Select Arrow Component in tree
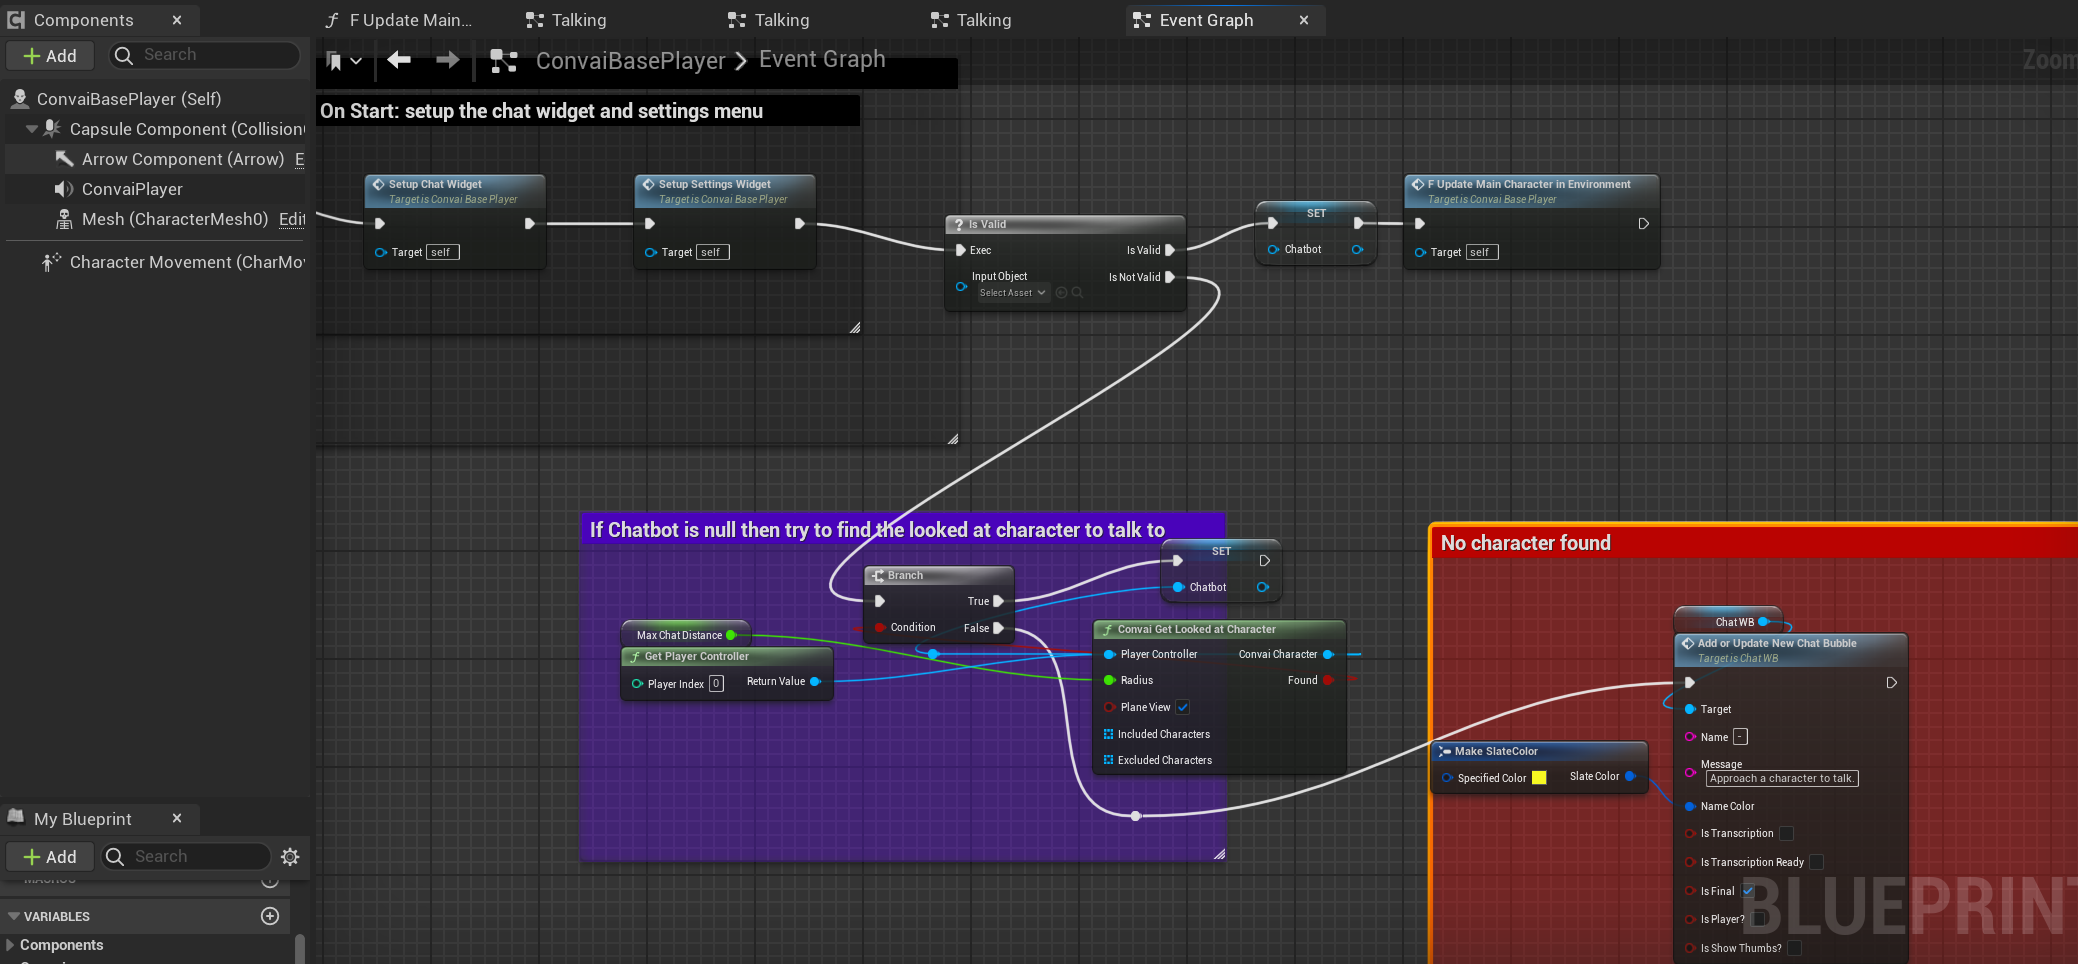2078x964 pixels. point(183,159)
